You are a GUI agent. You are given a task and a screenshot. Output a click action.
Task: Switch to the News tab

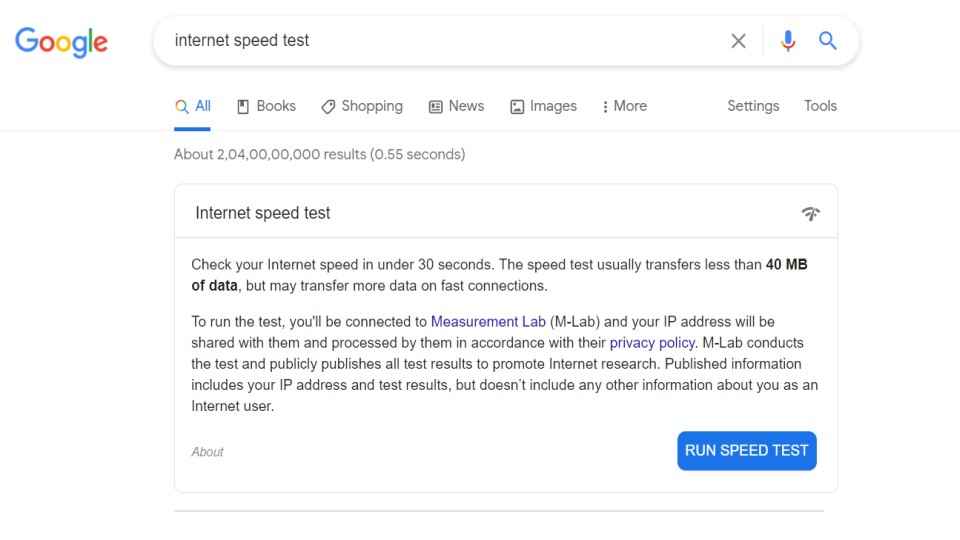[x=456, y=107]
